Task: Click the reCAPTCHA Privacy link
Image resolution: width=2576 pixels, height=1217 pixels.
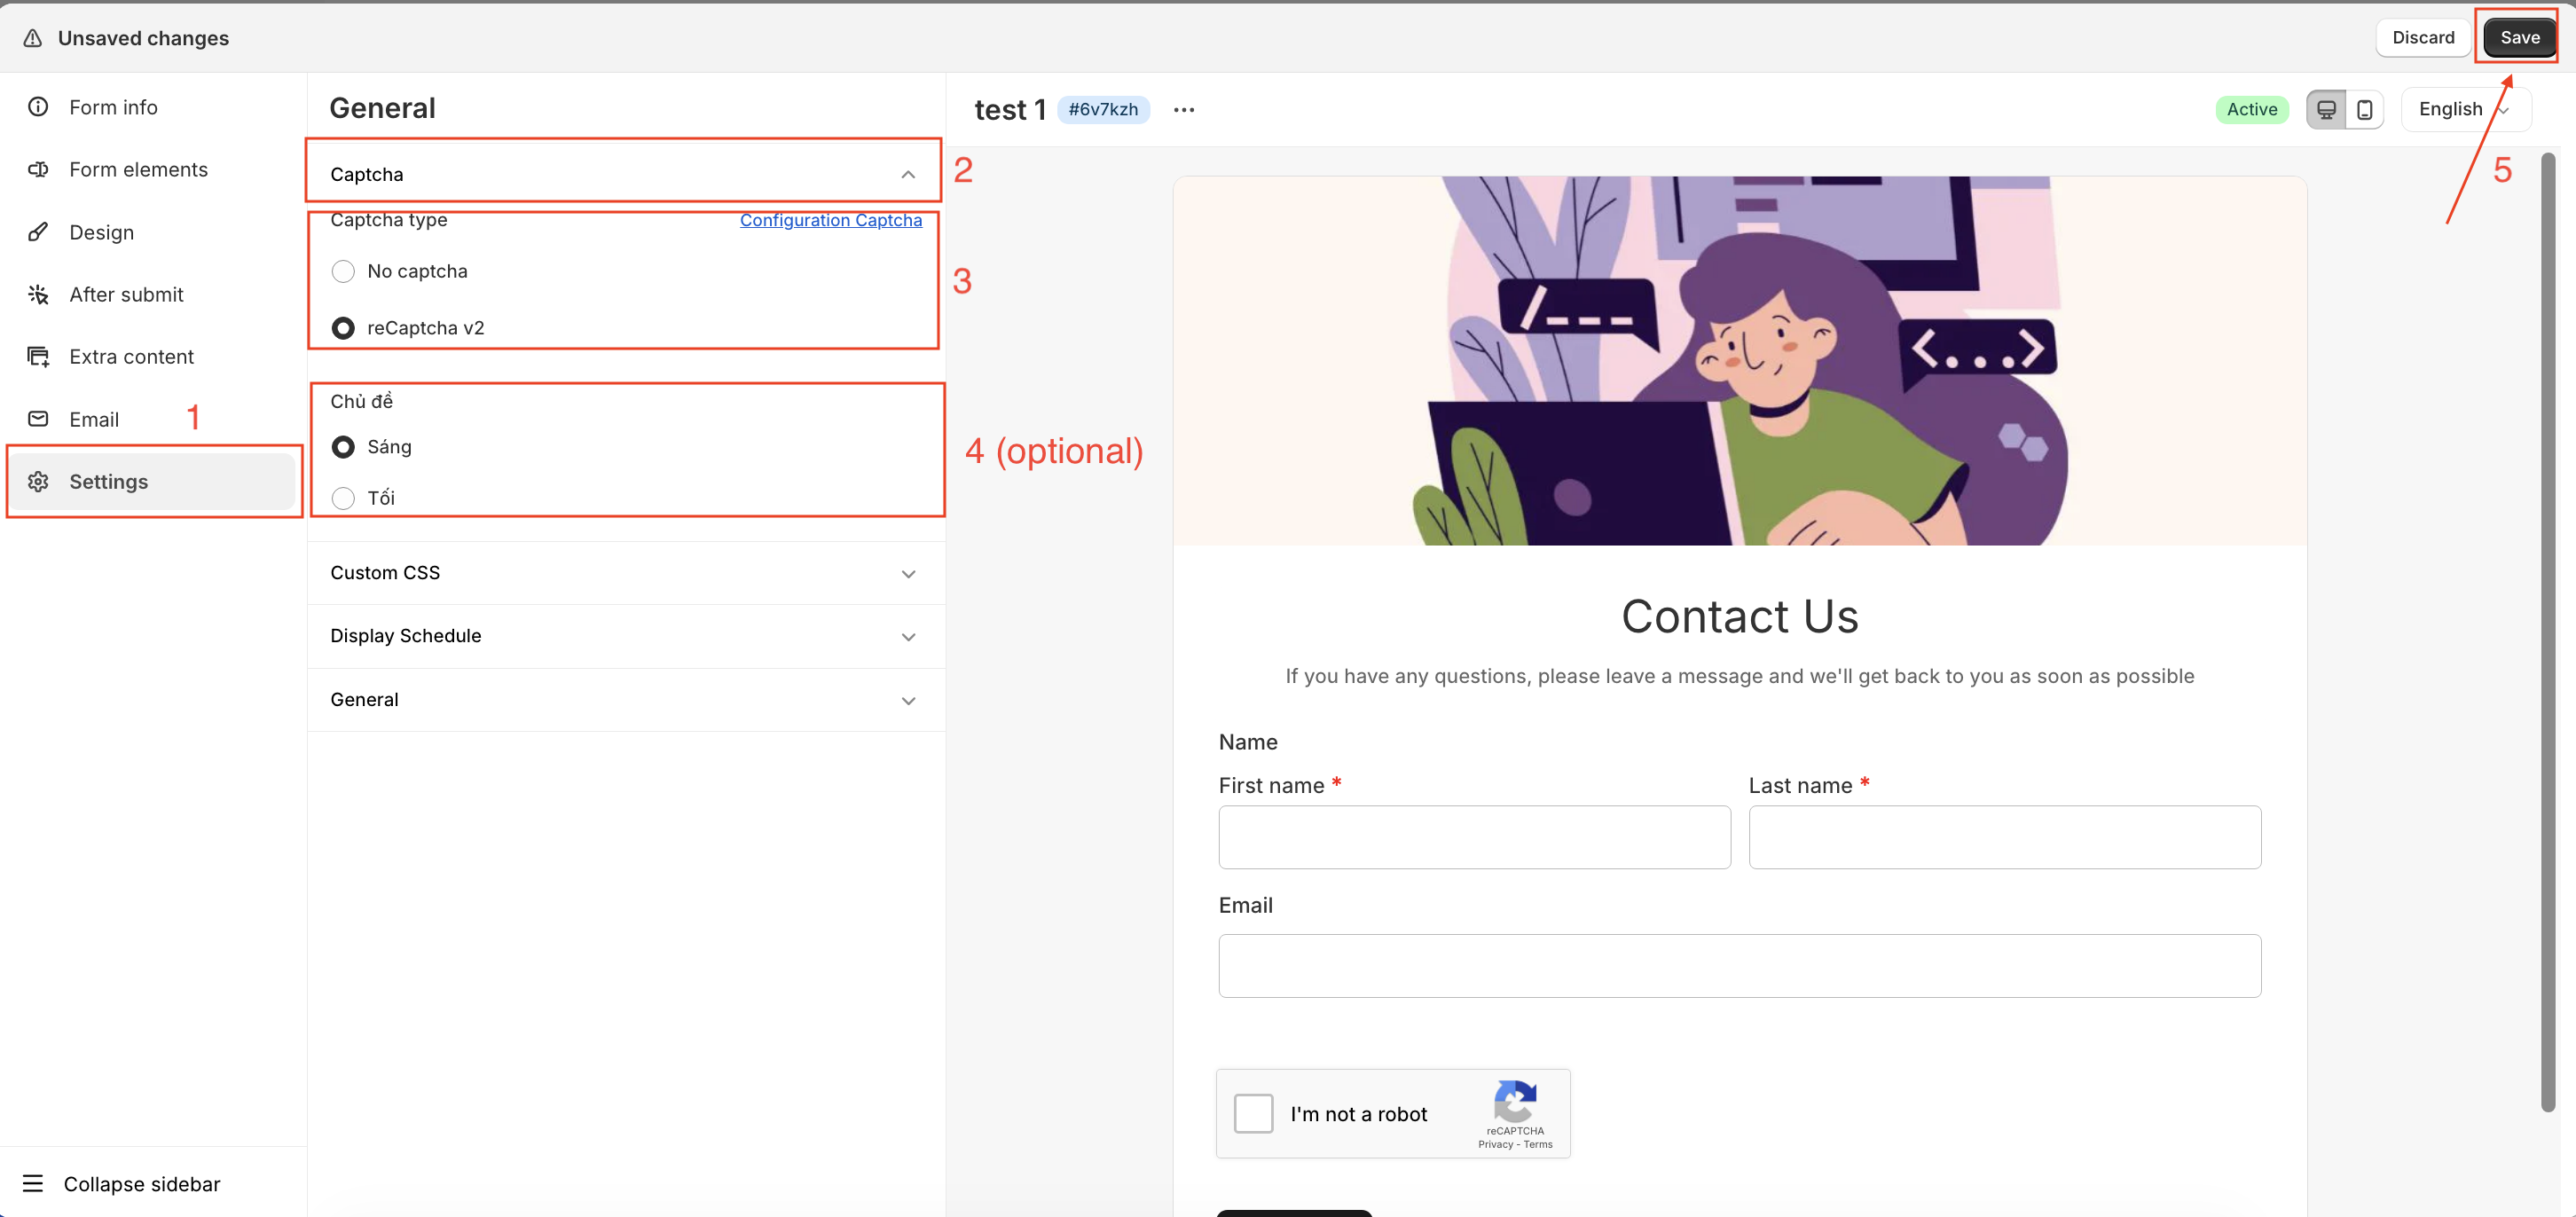Action: pyautogui.click(x=1495, y=1144)
